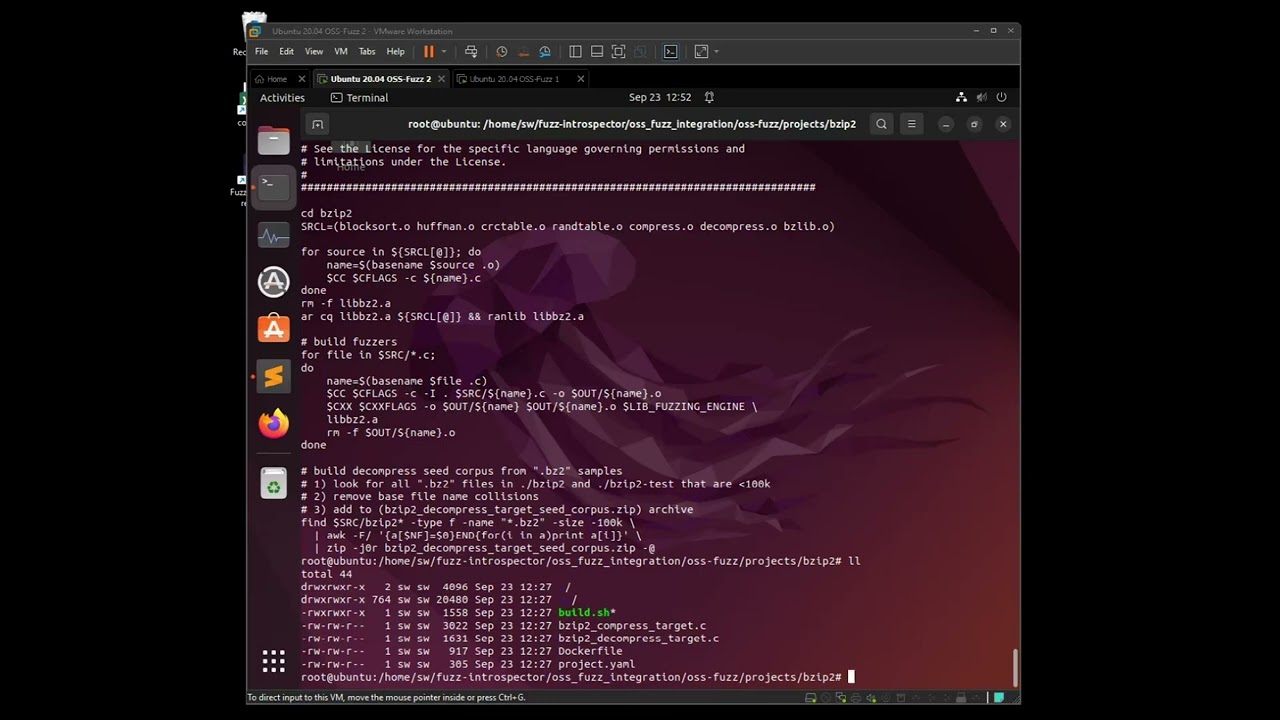The height and width of the screenshot is (720, 1280).
Task: Send Ctrl+Alt+Del to the VM
Action: [x=471, y=51]
